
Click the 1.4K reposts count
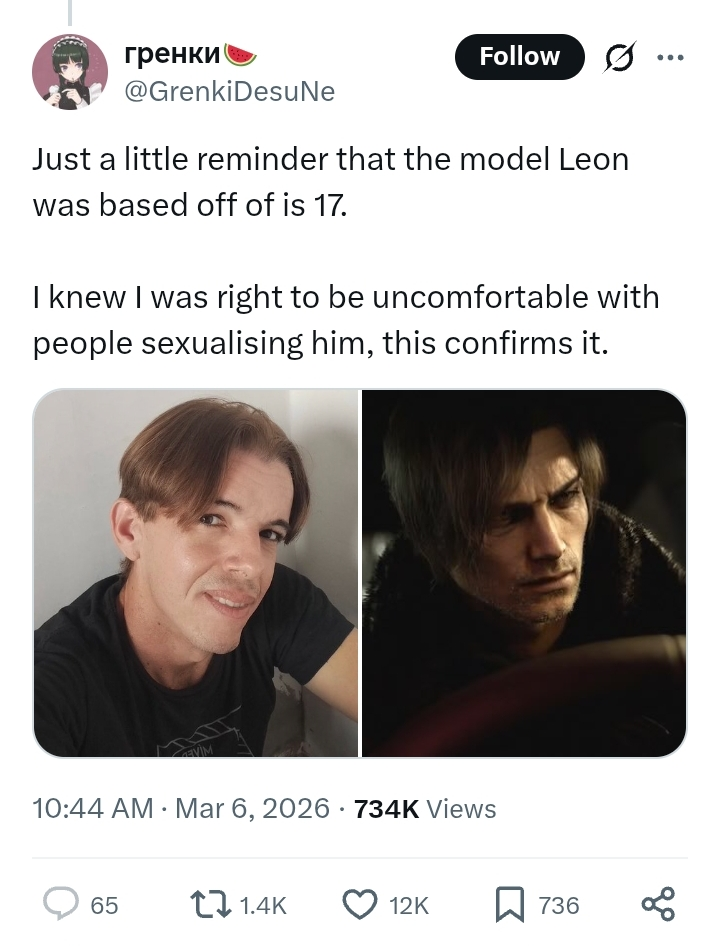click(264, 905)
